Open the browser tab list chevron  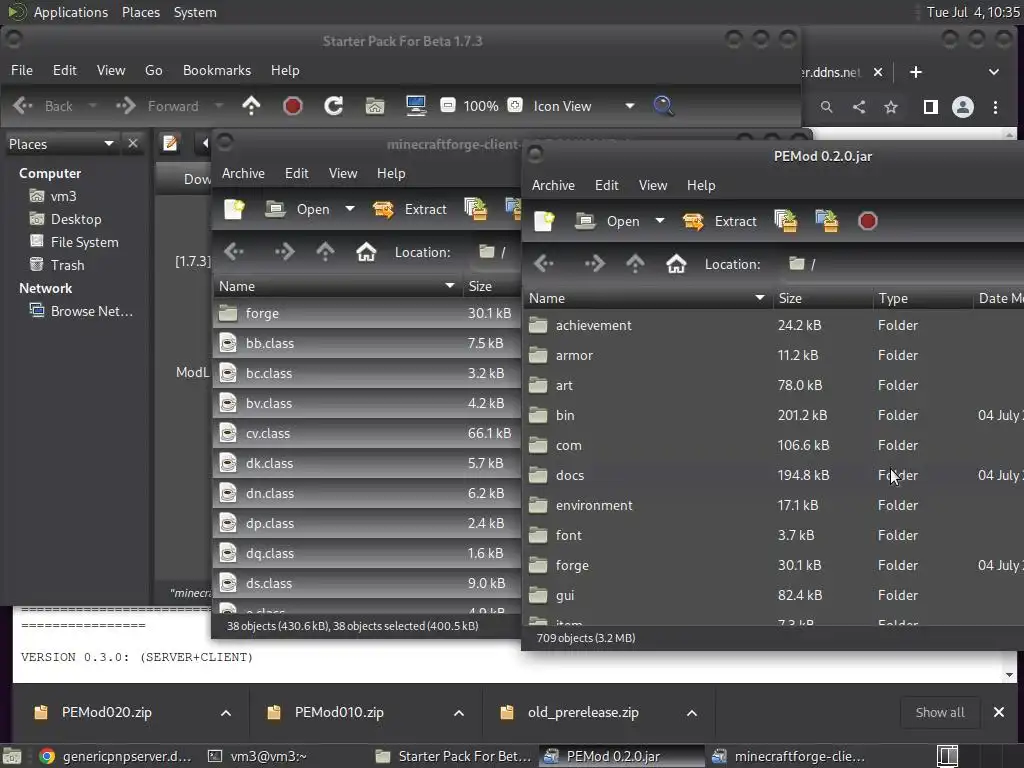pos(994,72)
